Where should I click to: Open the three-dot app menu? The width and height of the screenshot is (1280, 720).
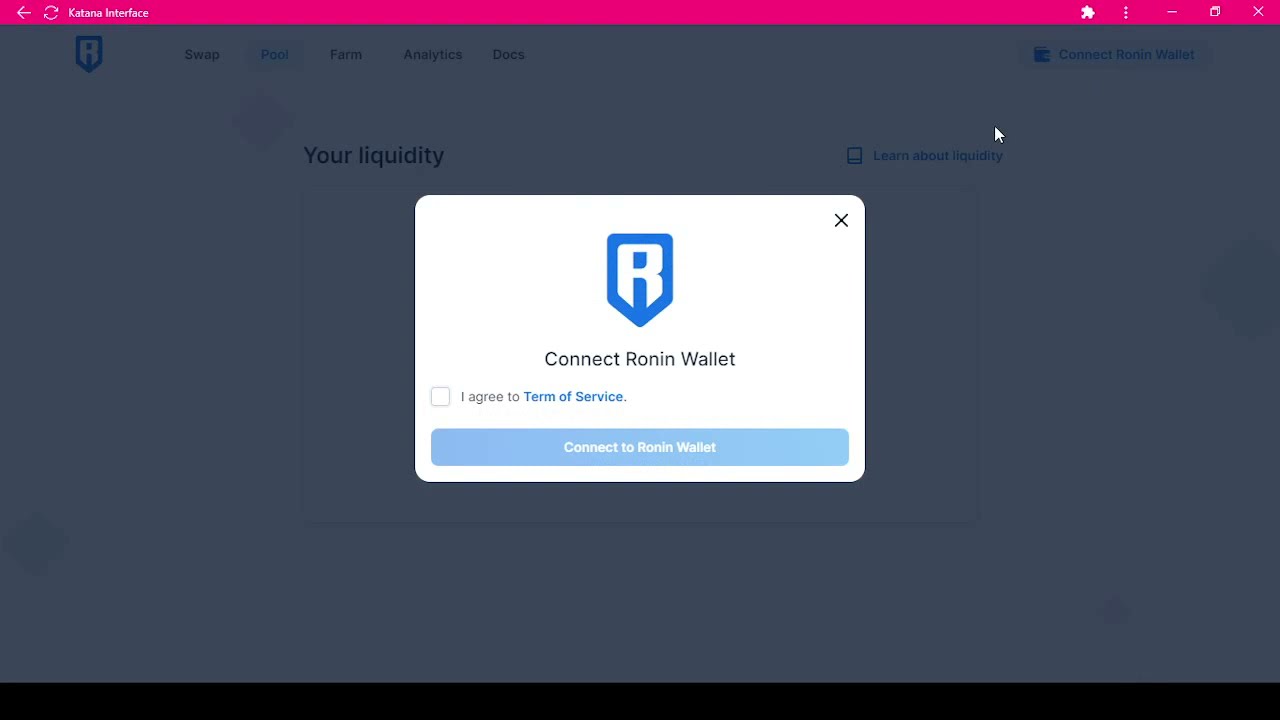1126,13
